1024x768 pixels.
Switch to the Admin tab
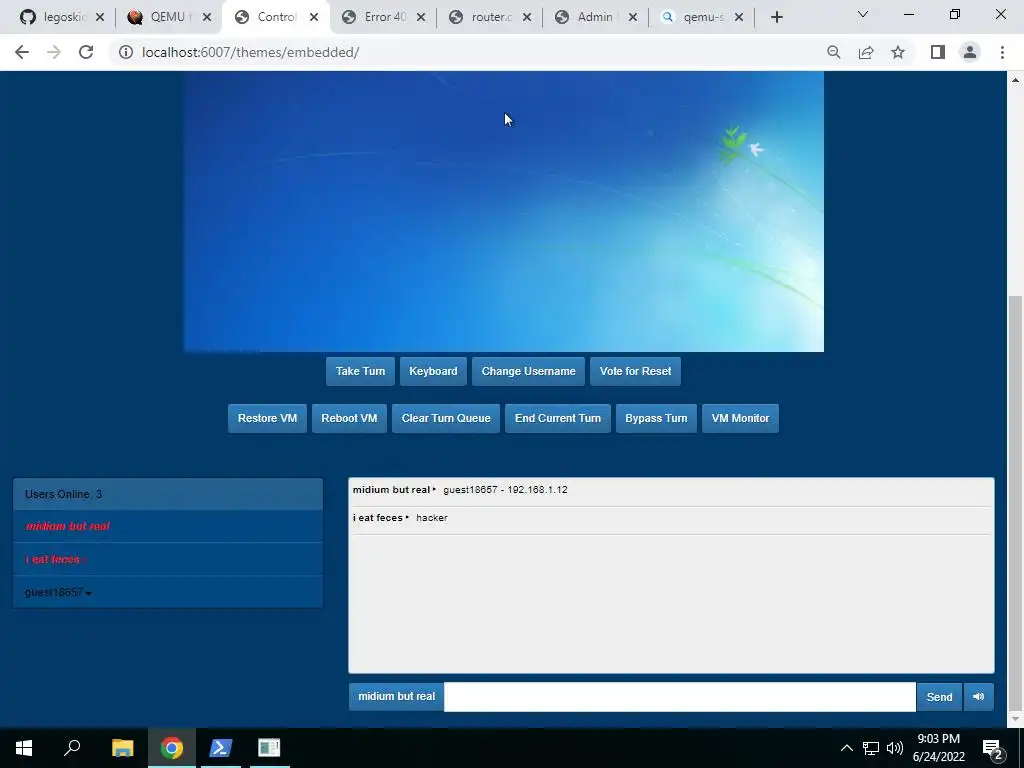click(596, 17)
